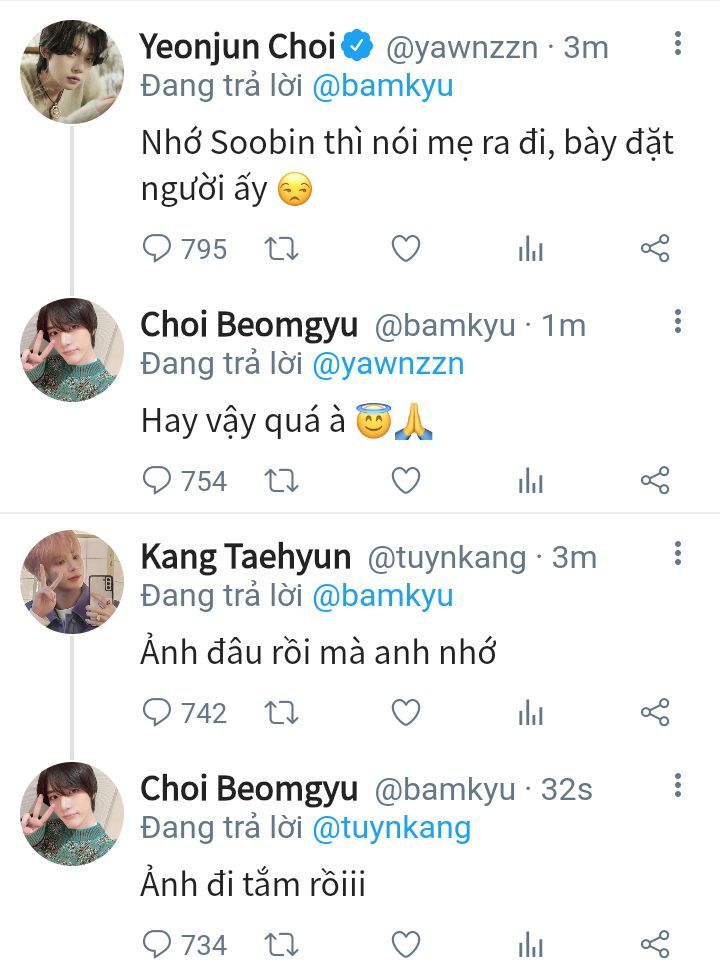Image resolution: width=720 pixels, height=972 pixels.
Task: Open @bamkyu mention in Yeonjun's reply
Action: 383,86
